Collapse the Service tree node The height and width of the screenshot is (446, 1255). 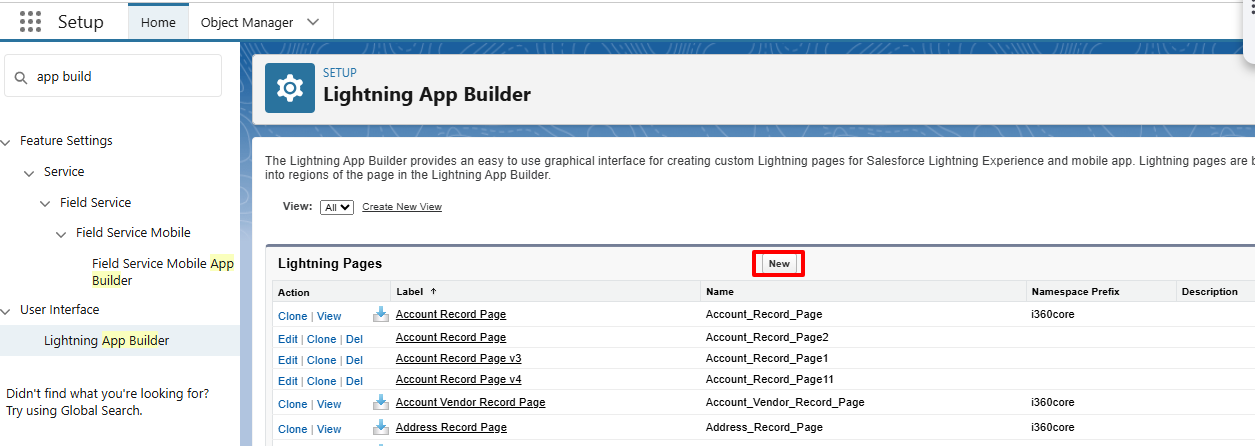pos(30,173)
